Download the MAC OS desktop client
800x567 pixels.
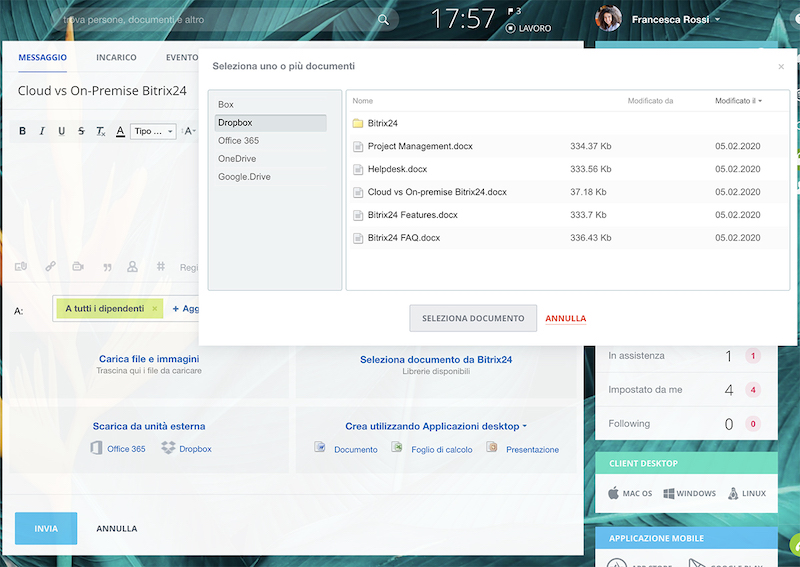tap(630, 494)
